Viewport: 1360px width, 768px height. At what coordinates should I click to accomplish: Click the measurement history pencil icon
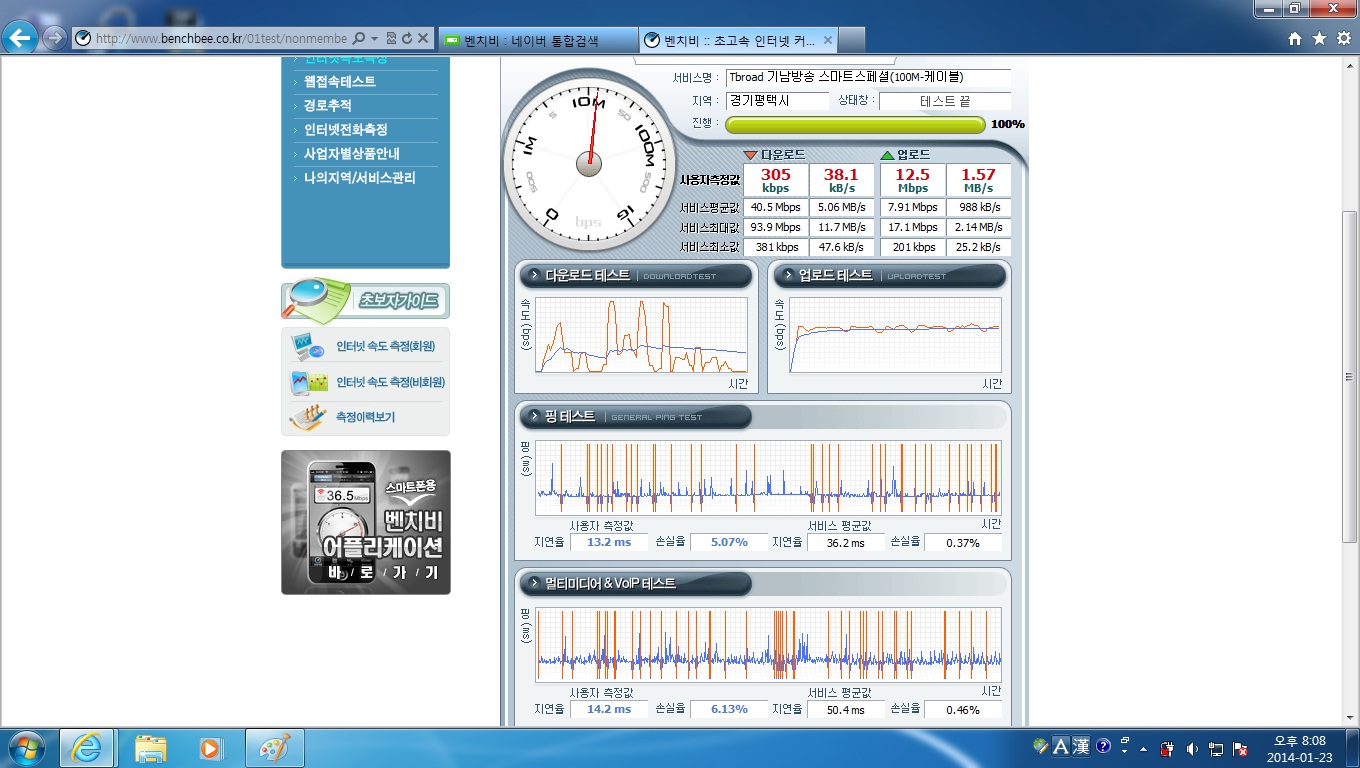coord(308,417)
